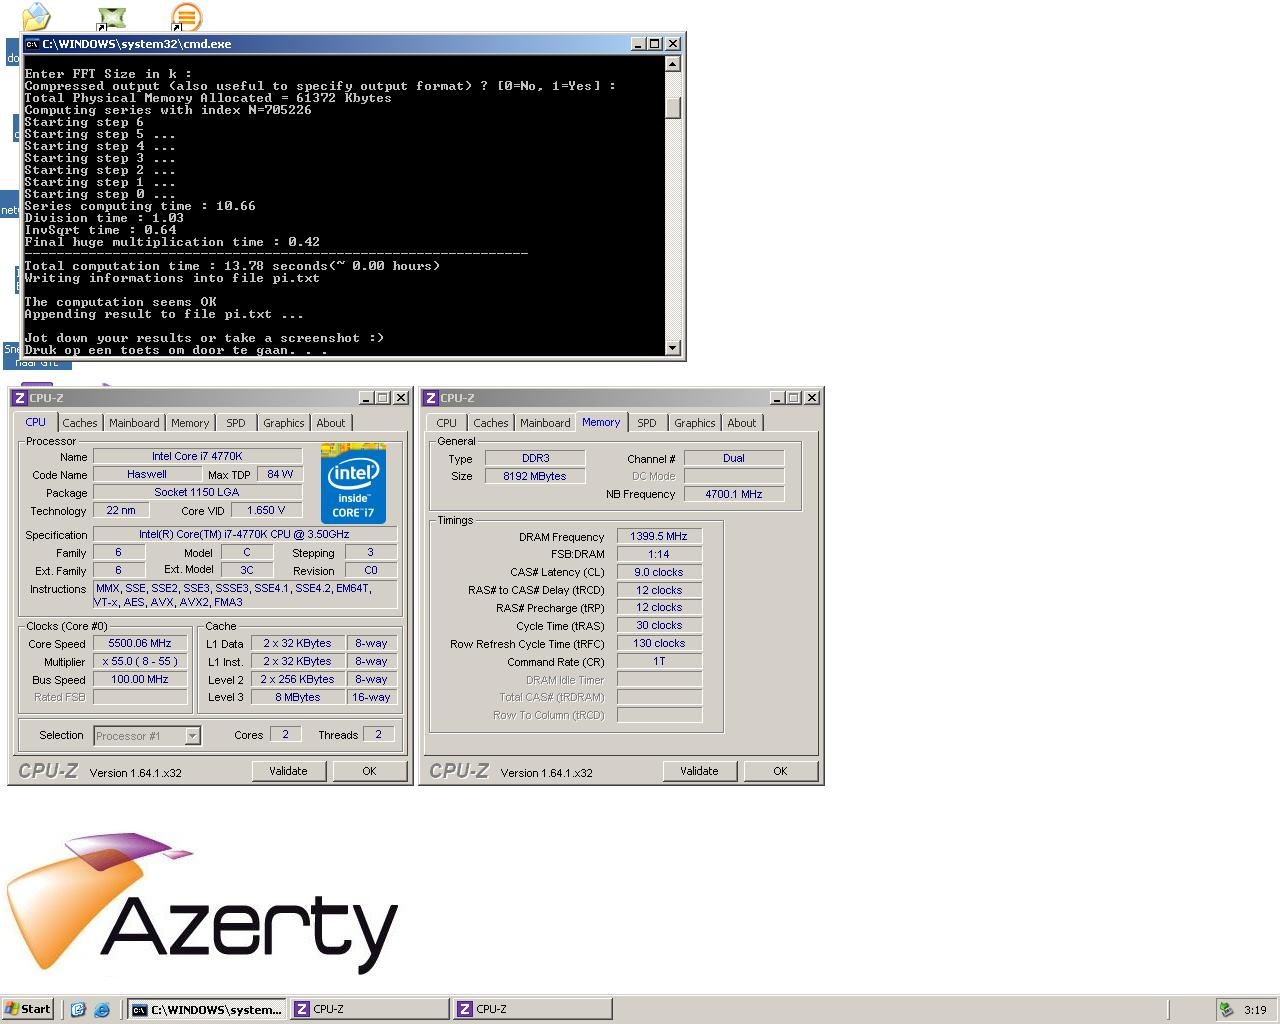The width and height of the screenshot is (1280, 1024).
Task: Click the system tray icon beside the clock
Action: (1226, 1010)
